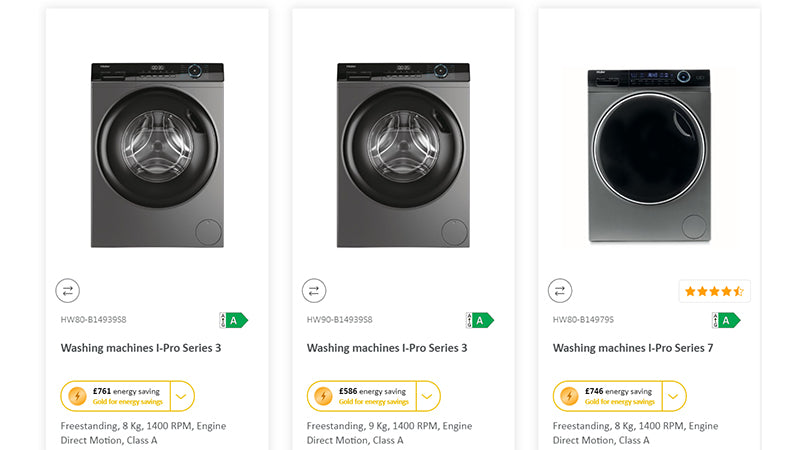Expand the £746 energy saving dropdown
The width and height of the screenshot is (800, 450).
(x=674, y=396)
